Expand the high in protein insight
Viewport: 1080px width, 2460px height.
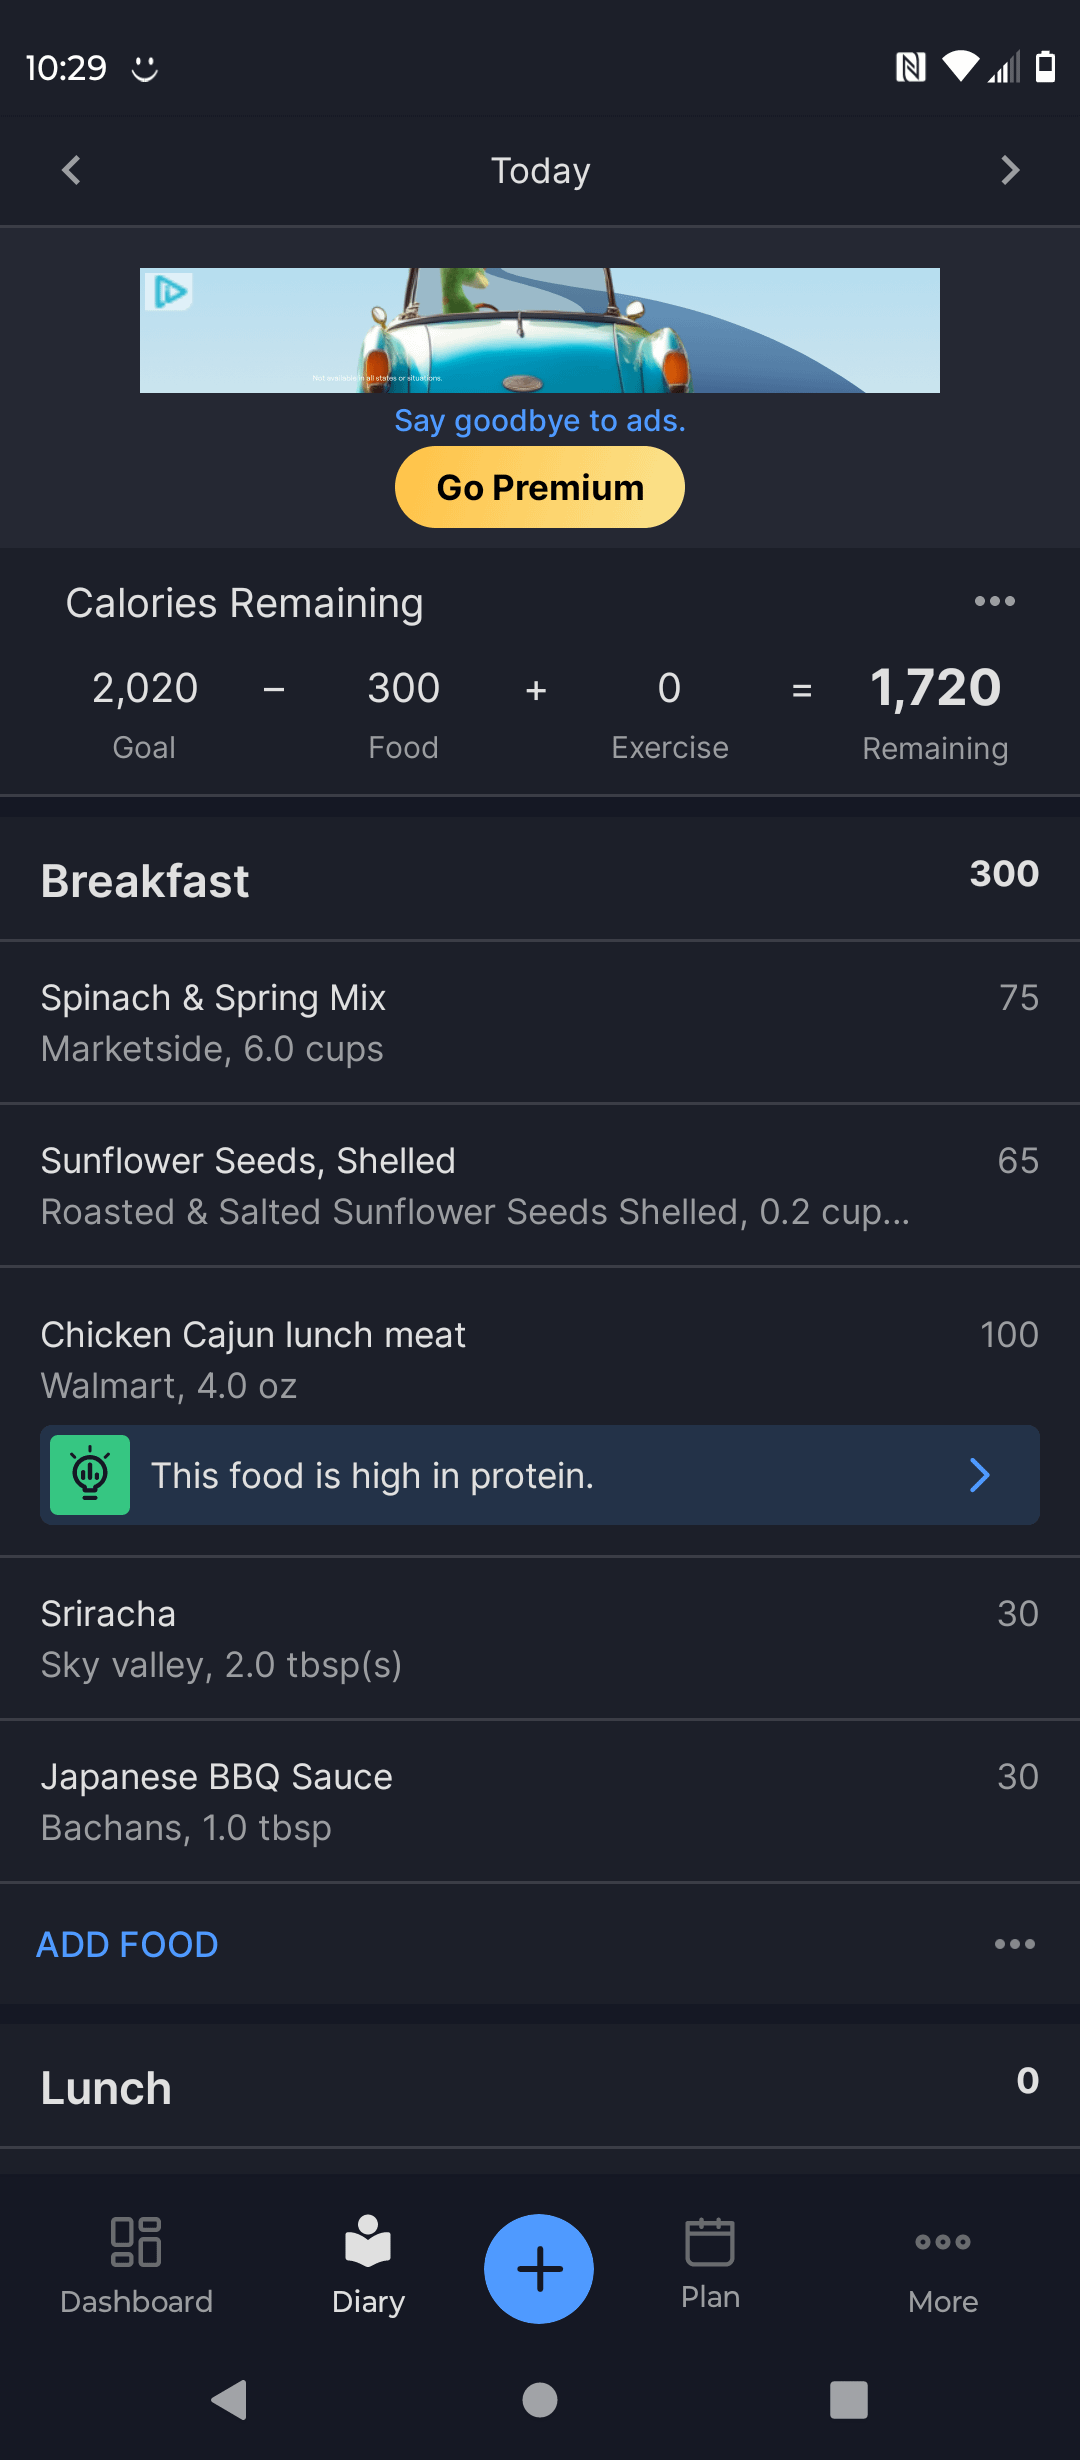pos(979,1475)
